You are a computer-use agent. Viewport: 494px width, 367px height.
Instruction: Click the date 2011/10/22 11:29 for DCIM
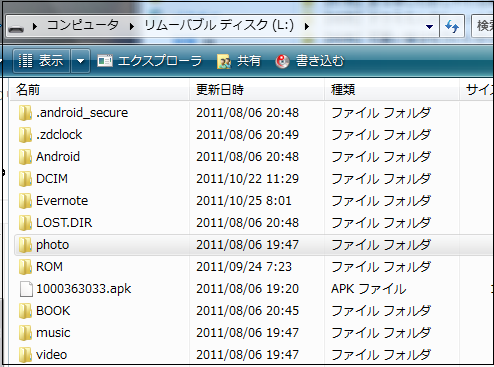click(x=248, y=179)
